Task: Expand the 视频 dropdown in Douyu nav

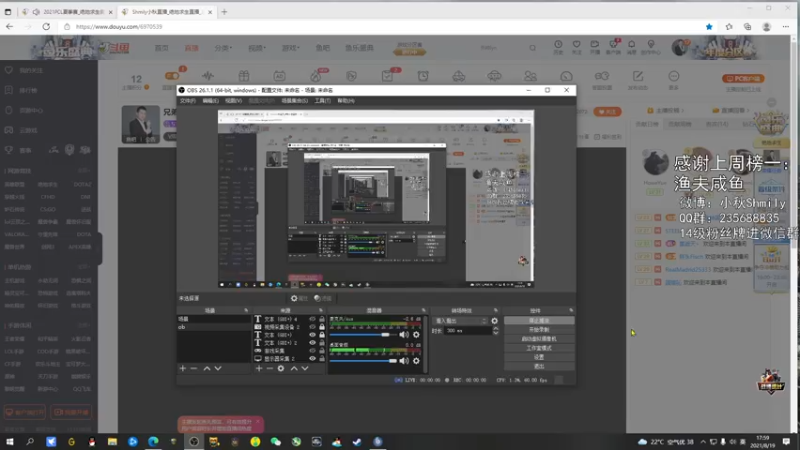Action: tap(257, 48)
